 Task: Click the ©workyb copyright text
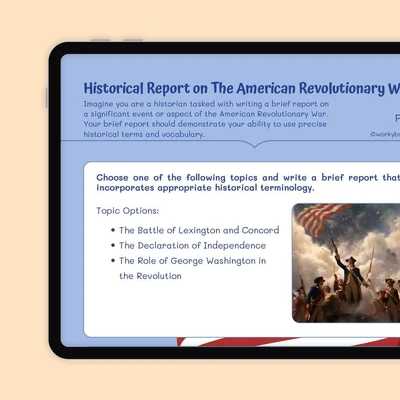[385, 134]
